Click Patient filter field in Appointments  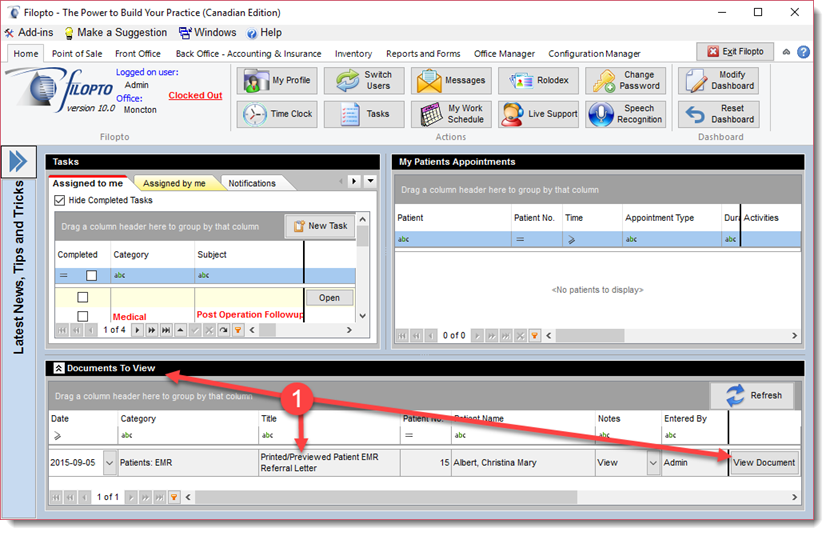453,239
